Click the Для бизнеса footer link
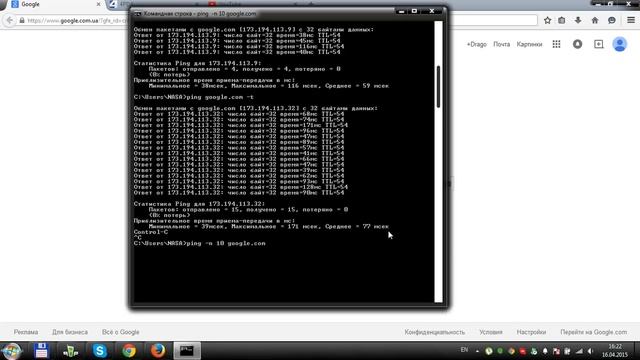The image size is (640, 360). click(70, 332)
